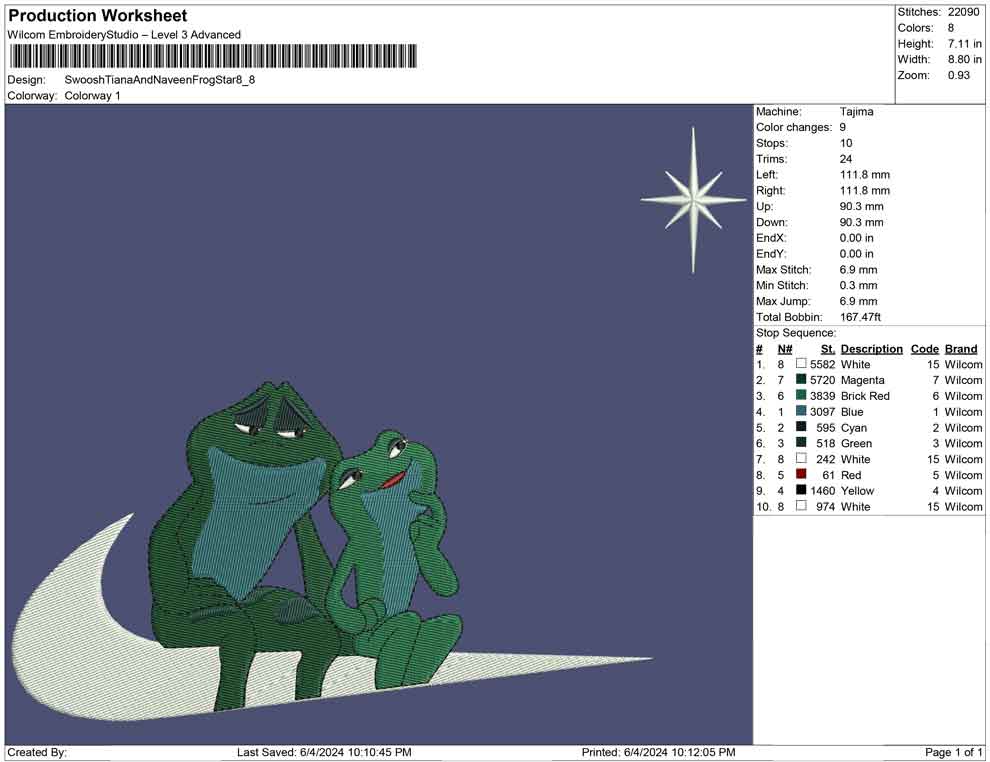The height and width of the screenshot is (762, 990).
Task: Click stitch count '3839' in Brick Red row
Action: click(x=823, y=396)
